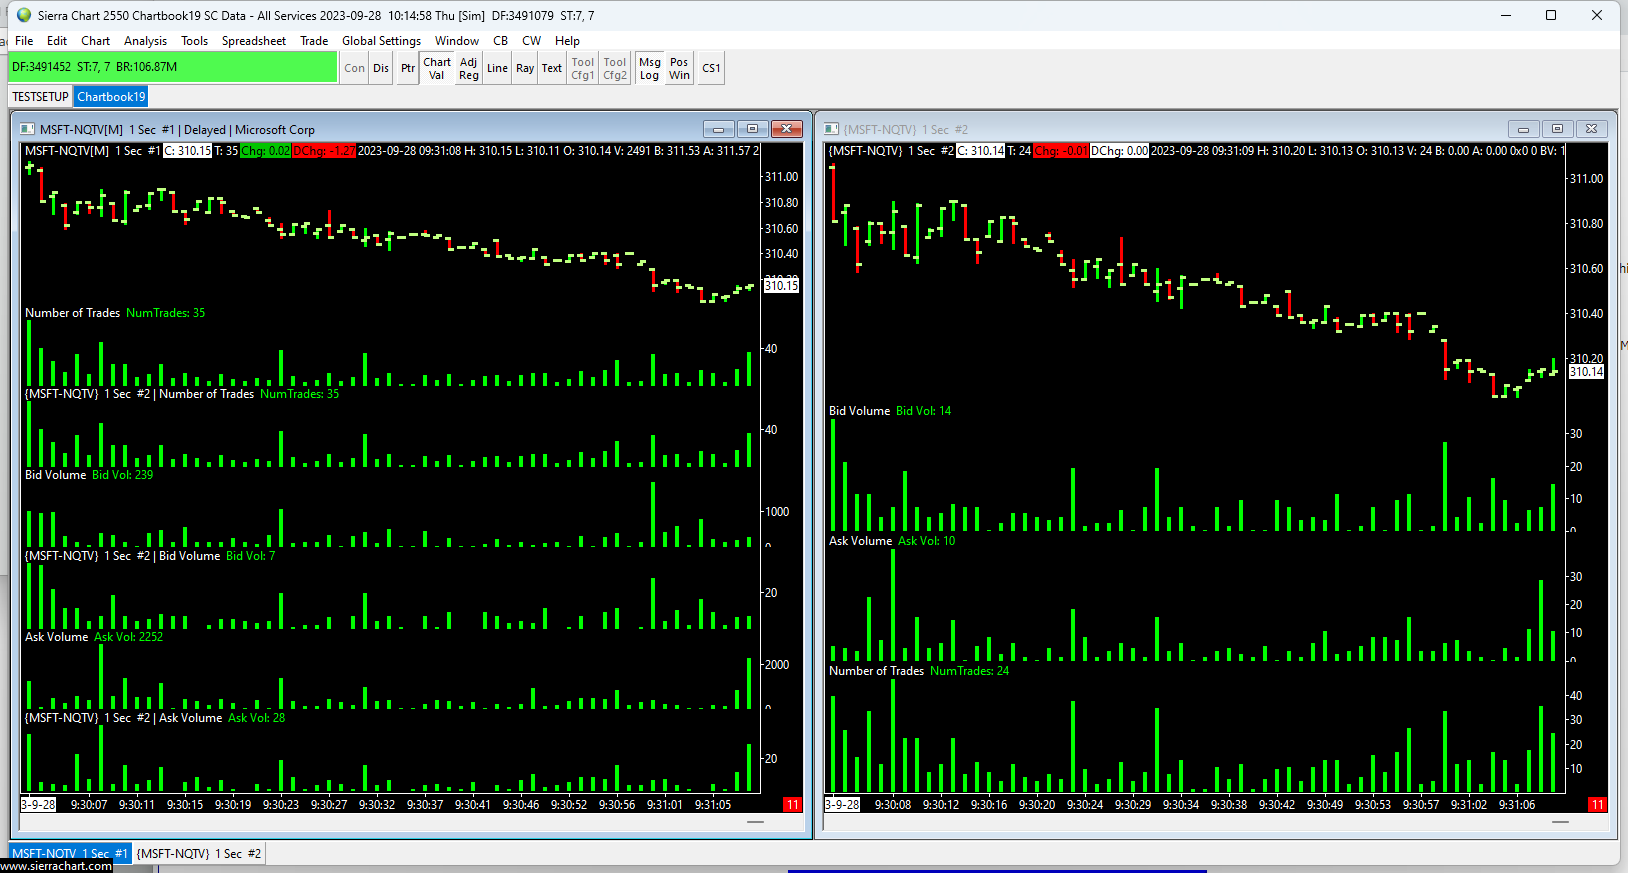The height and width of the screenshot is (873, 1628).
Task: Click the 3-9-28 date label in chart #2
Action: click(843, 805)
